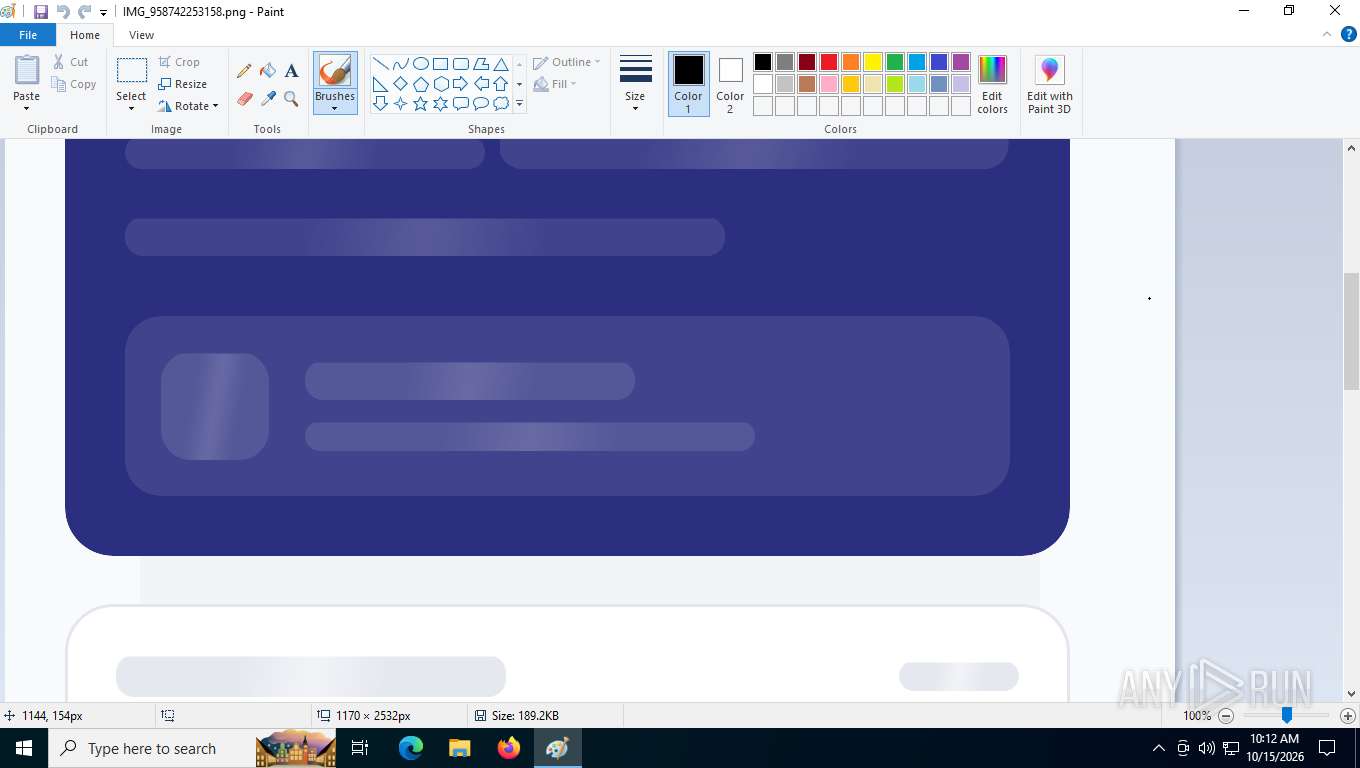Choose the five-point star shape
Screen dimensions: 1360x768
(420, 104)
